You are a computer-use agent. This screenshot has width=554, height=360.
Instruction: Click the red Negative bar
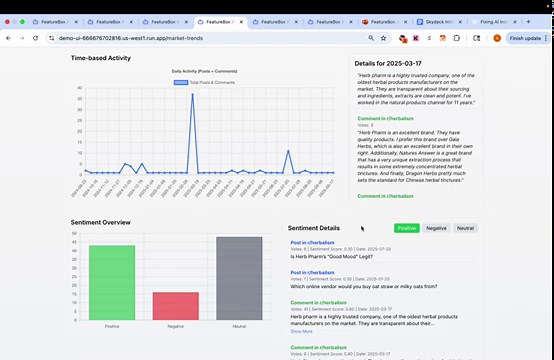tap(176, 306)
